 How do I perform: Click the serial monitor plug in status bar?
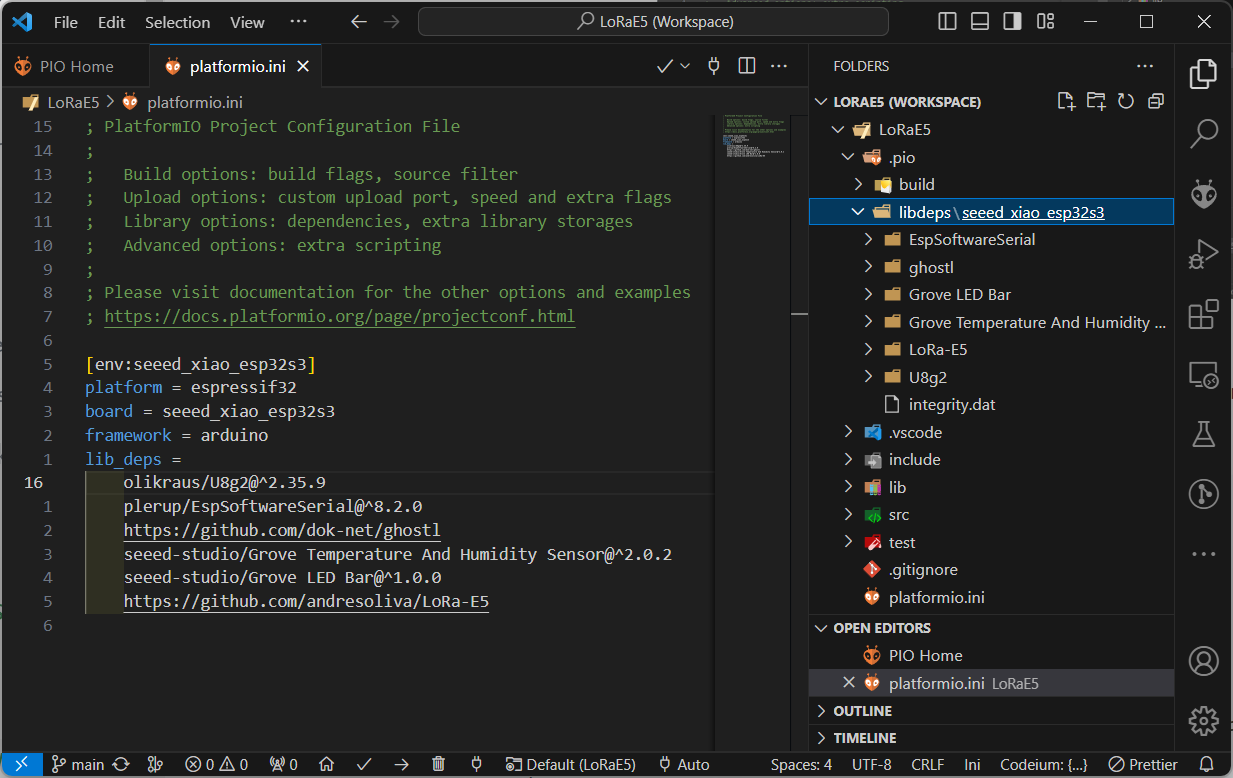(x=476, y=764)
